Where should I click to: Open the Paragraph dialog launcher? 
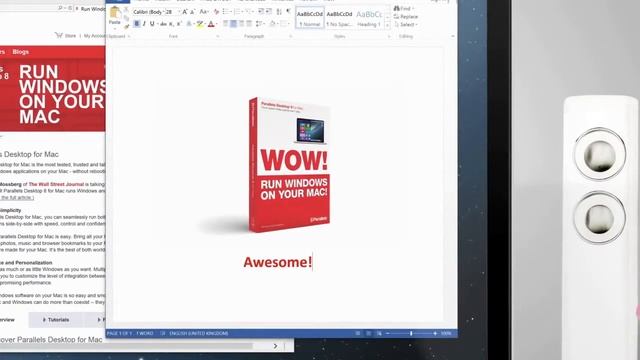291,36
